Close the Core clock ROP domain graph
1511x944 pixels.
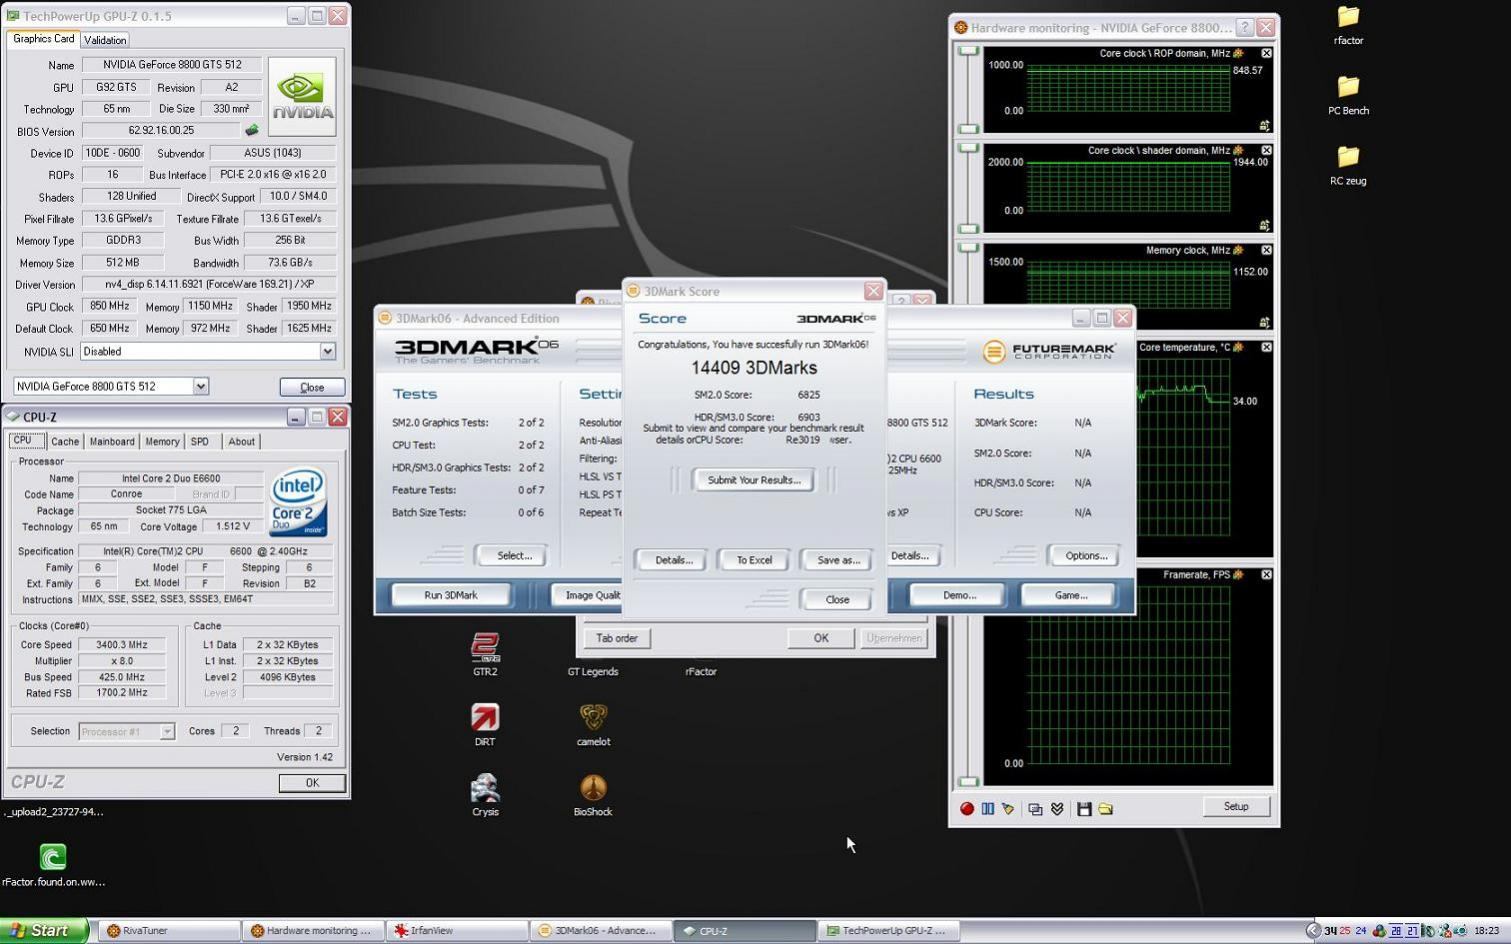[x=1266, y=53]
